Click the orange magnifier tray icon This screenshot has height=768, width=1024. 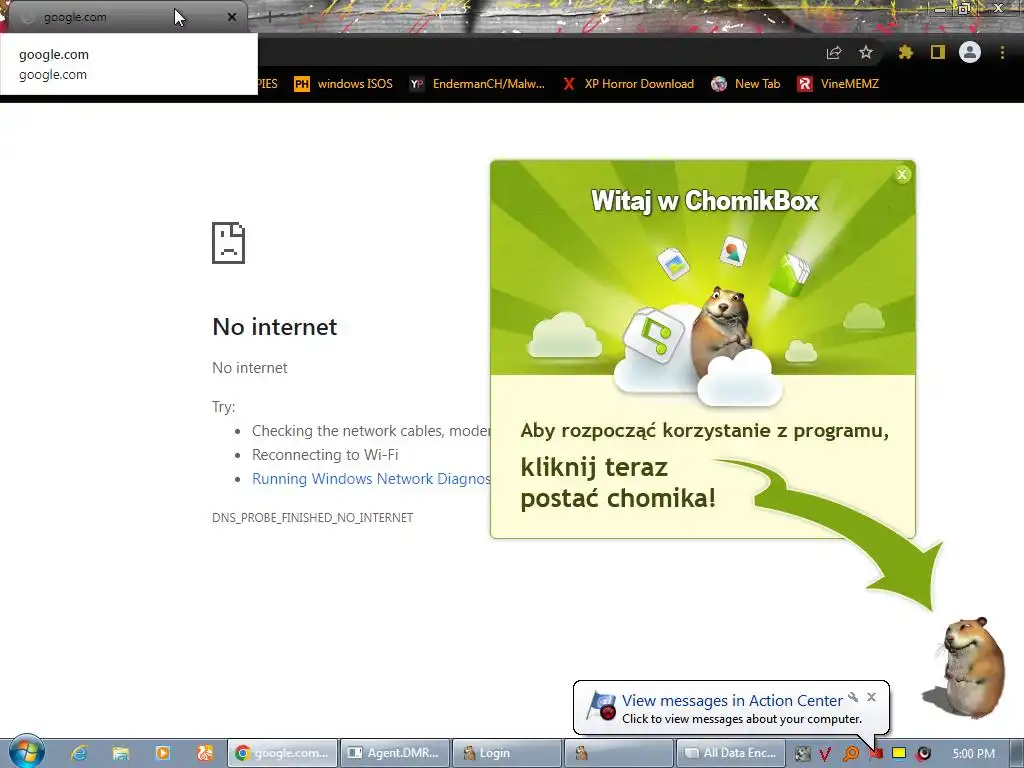850,754
